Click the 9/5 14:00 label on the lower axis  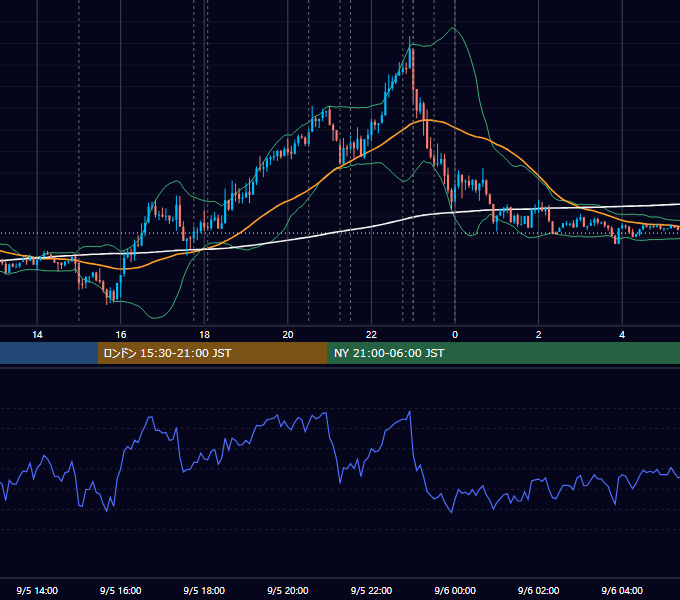37,590
